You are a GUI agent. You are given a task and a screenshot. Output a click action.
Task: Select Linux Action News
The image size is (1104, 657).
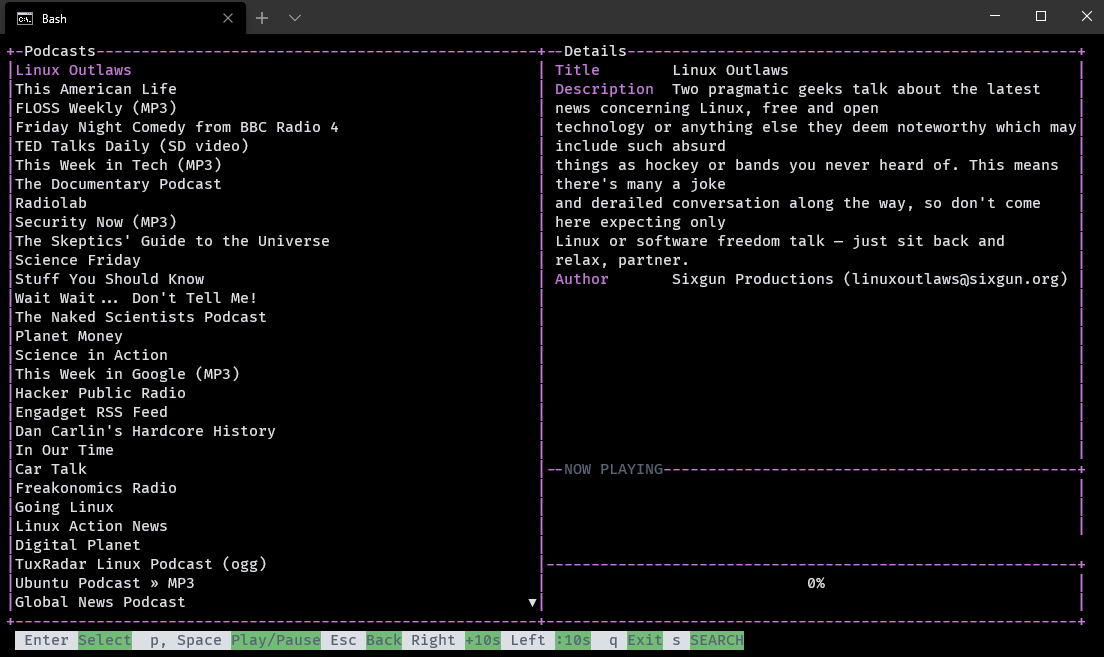pyautogui.click(x=92, y=526)
